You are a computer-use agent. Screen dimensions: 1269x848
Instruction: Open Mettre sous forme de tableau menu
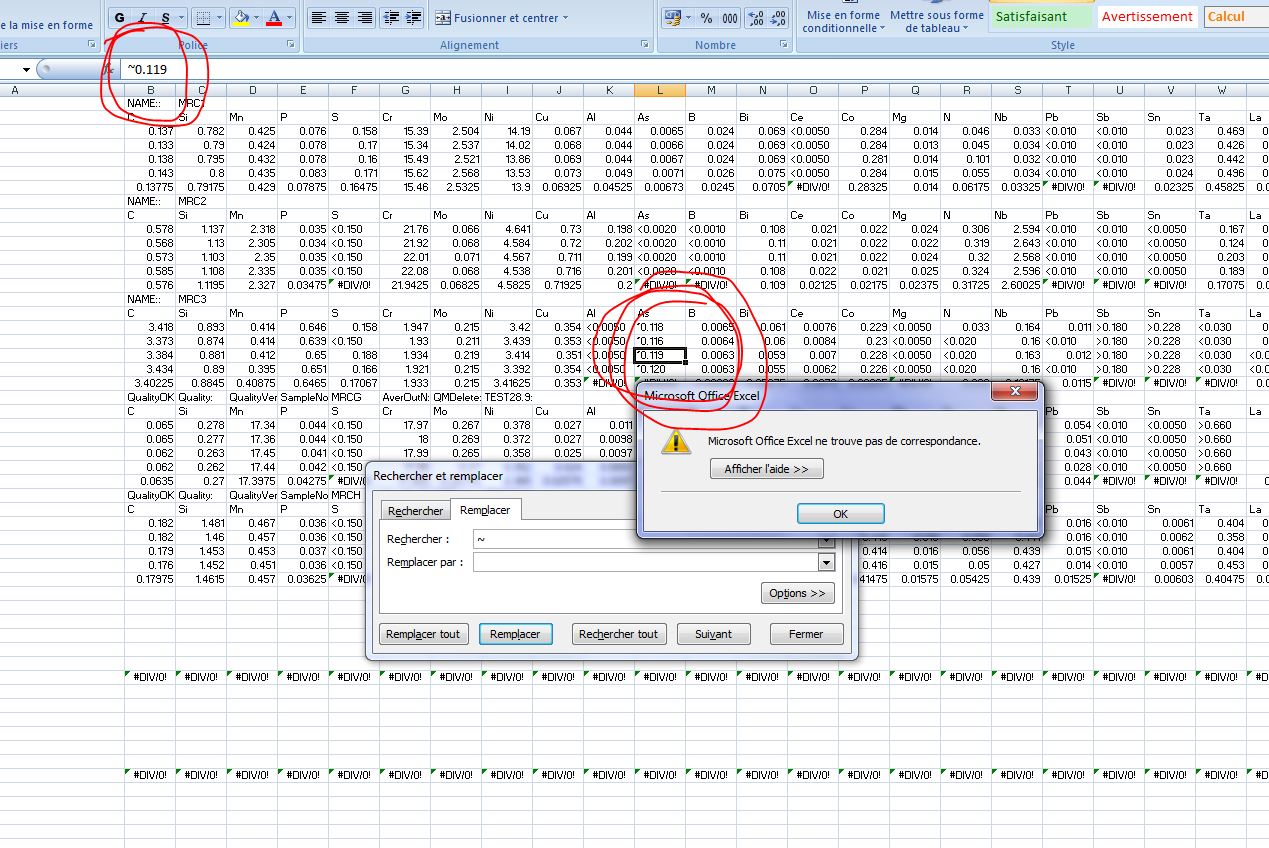936,21
